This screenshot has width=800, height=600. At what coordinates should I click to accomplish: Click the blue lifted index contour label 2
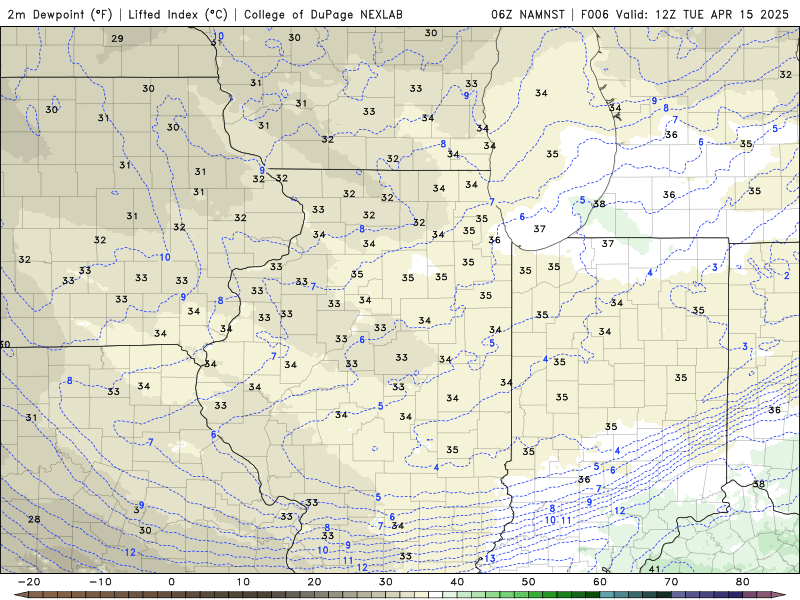coord(787,276)
